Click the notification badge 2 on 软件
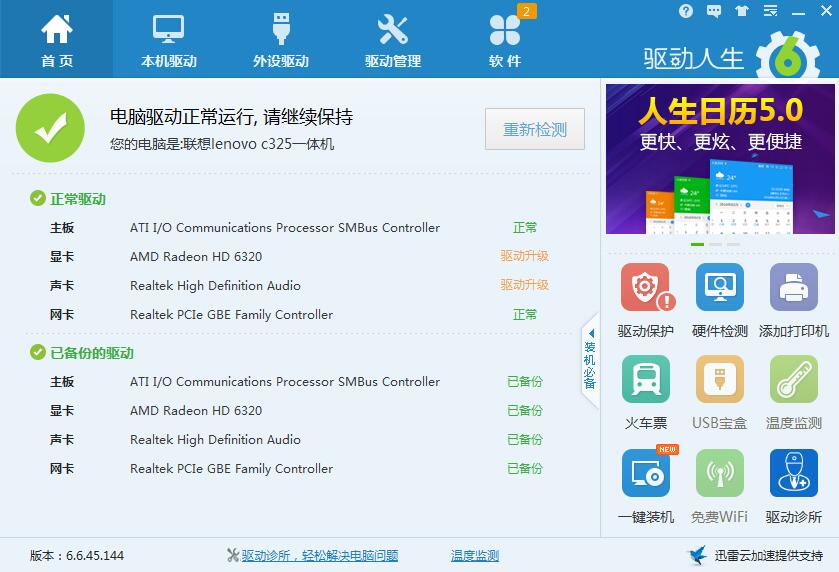This screenshot has width=839, height=572. [527, 11]
